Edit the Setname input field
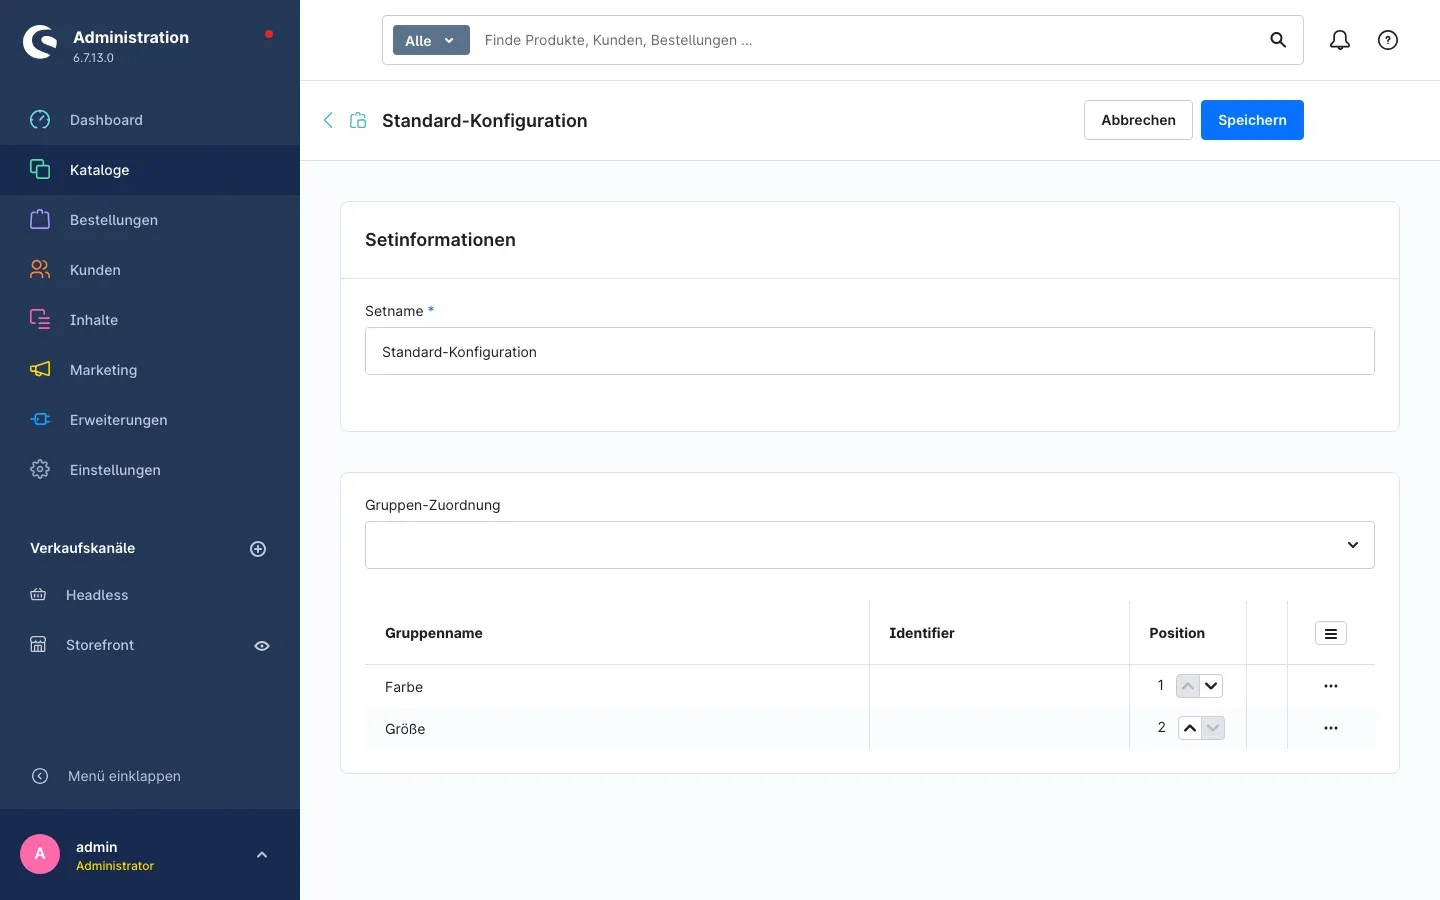 coord(870,351)
